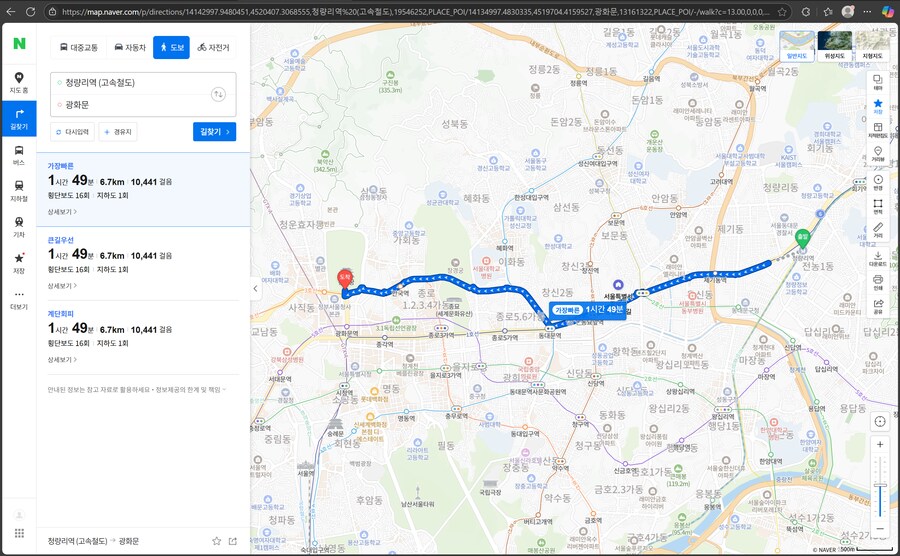The image size is (900, 556).
Task: Bookmark this page with star
Action: click(782, 11)
